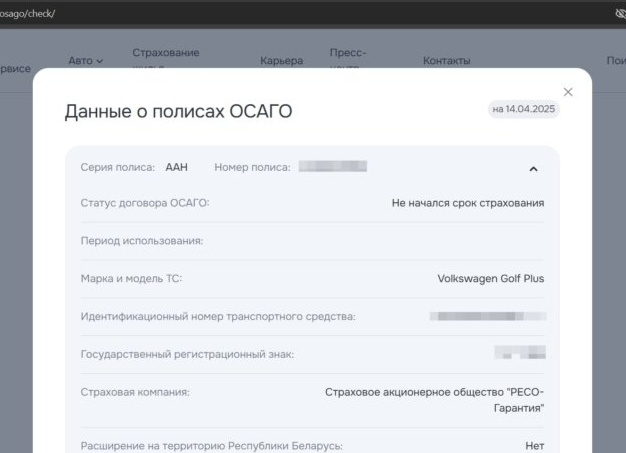Click the label Период использования
Screen dimensions: 626x453
(142, 241)
